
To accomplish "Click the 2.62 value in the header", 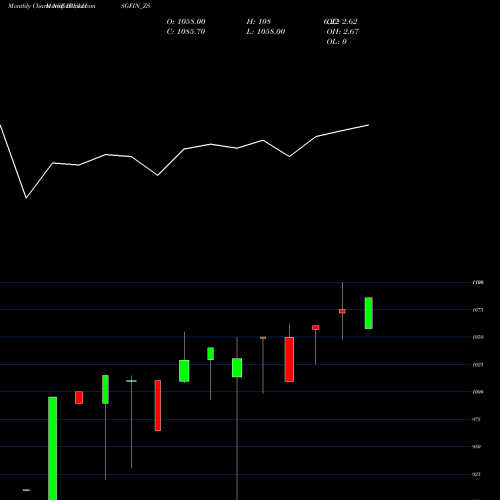I will tap(350, 22).
